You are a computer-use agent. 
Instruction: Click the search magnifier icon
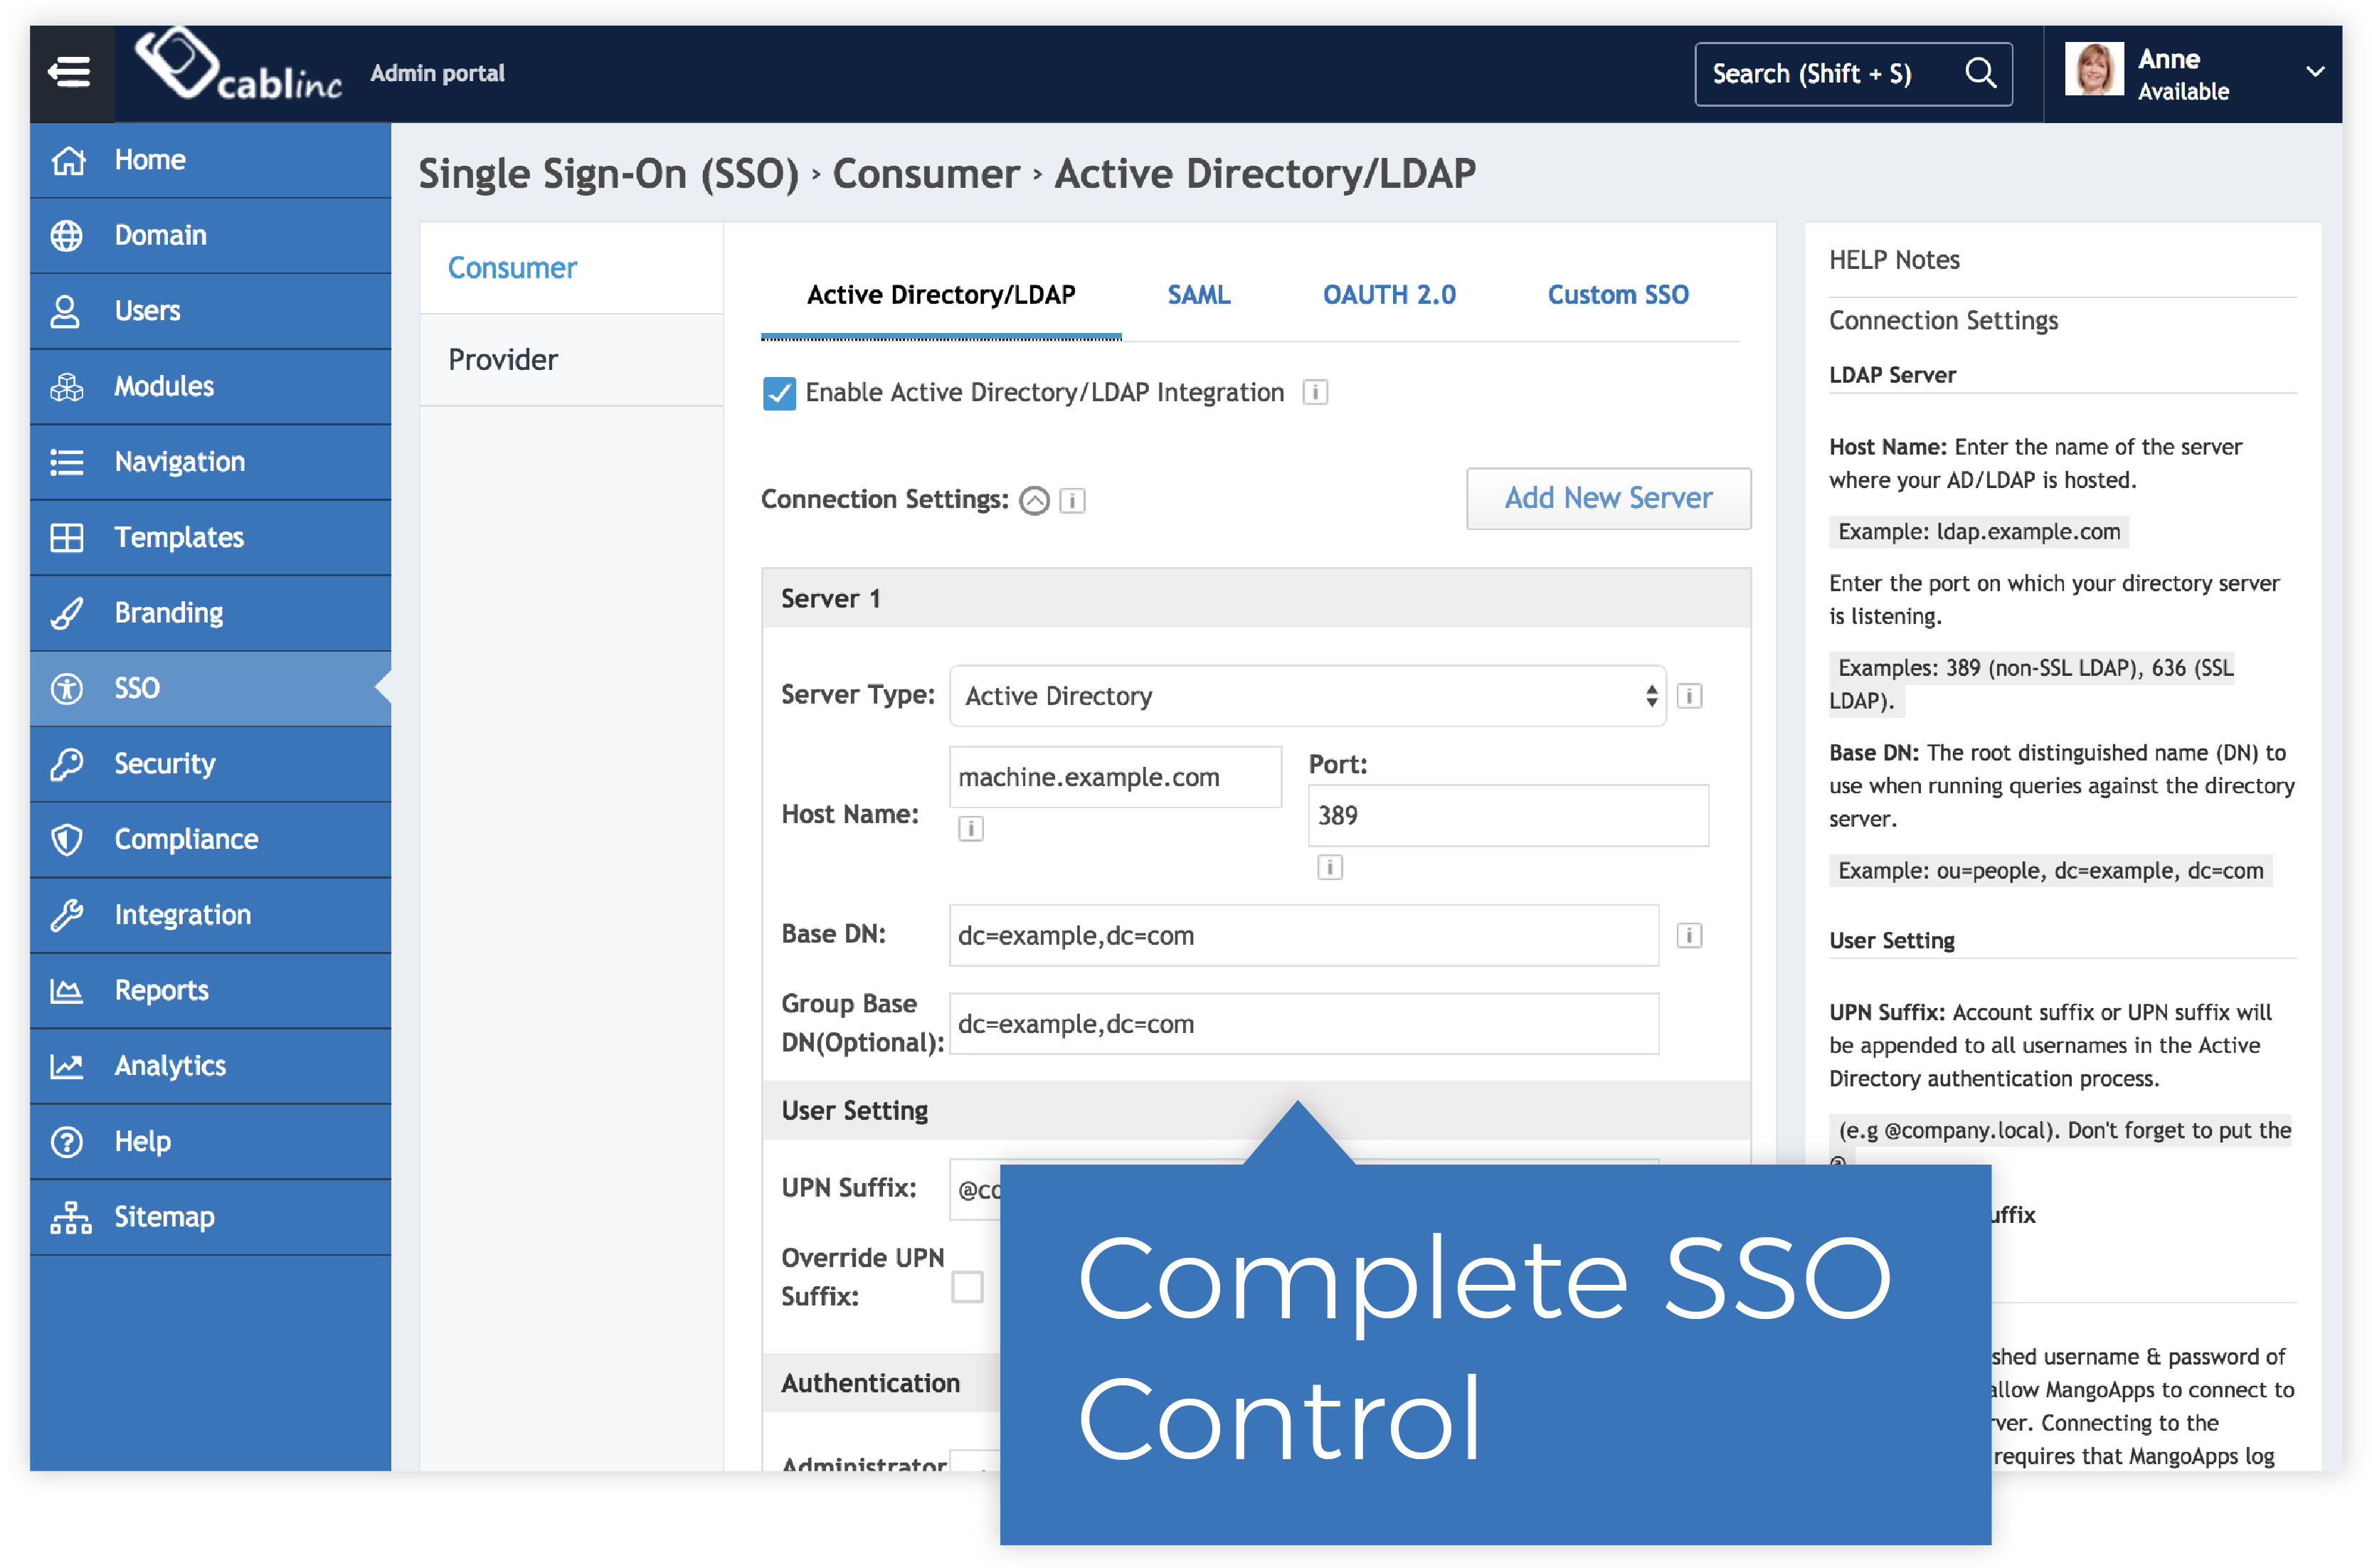point(1980,73)
